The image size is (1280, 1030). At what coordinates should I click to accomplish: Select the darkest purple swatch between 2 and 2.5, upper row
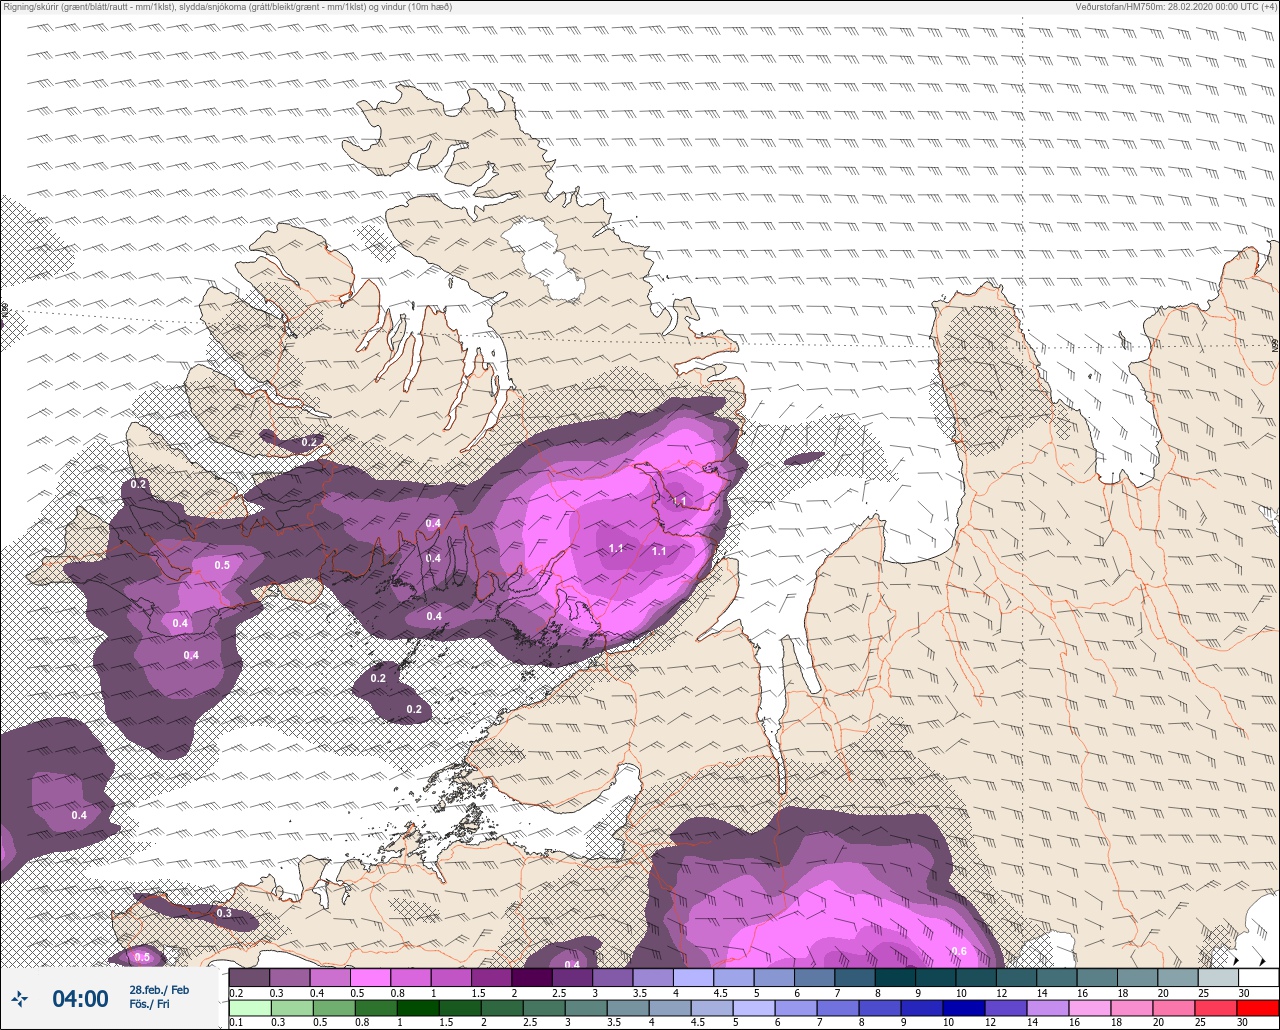tap(532, 977)
